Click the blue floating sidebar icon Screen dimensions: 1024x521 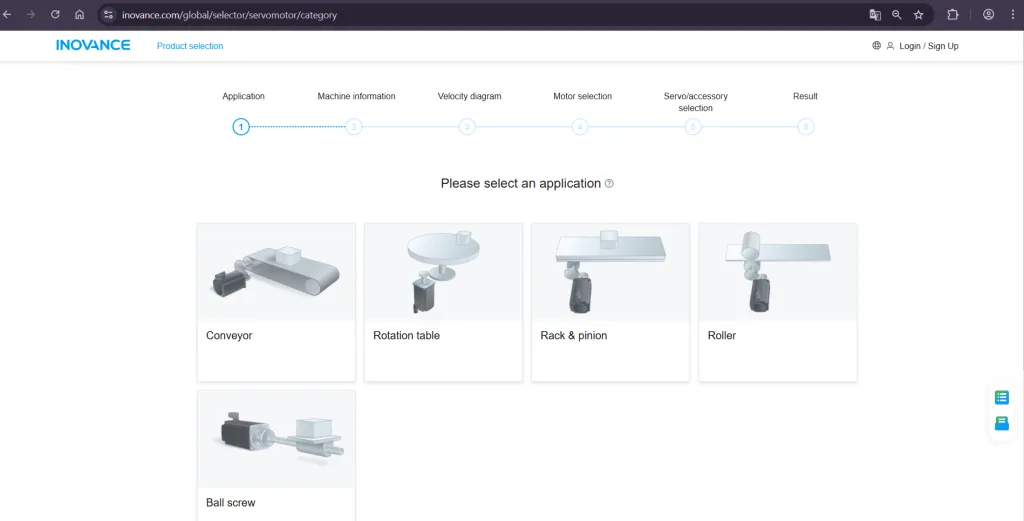[1001, 423]
